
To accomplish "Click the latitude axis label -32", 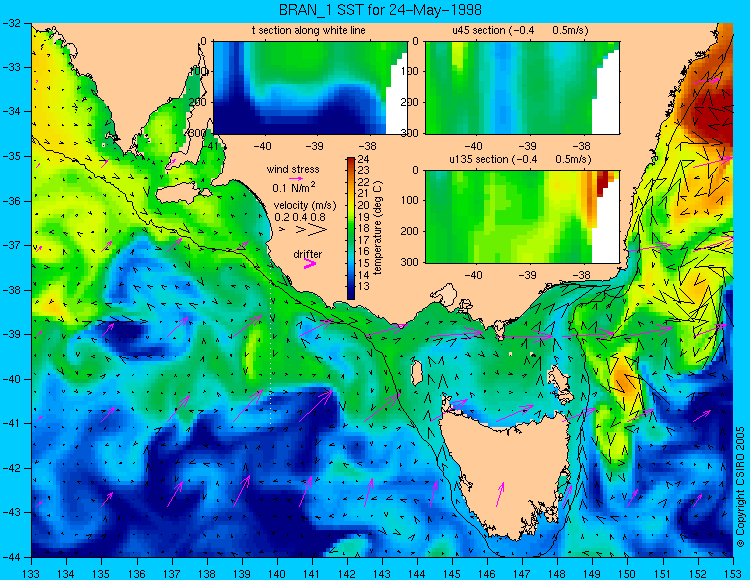I will [11, 22].
